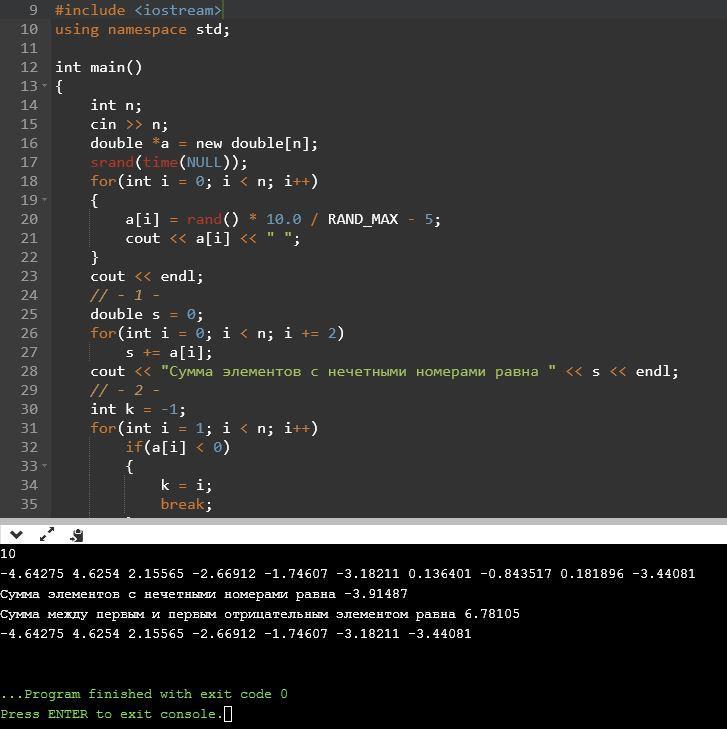Image resolution: width=727 pixels, height=729 pixels.
Task: Click the sum output value -3.91487 in console
Action: [376, 594]
